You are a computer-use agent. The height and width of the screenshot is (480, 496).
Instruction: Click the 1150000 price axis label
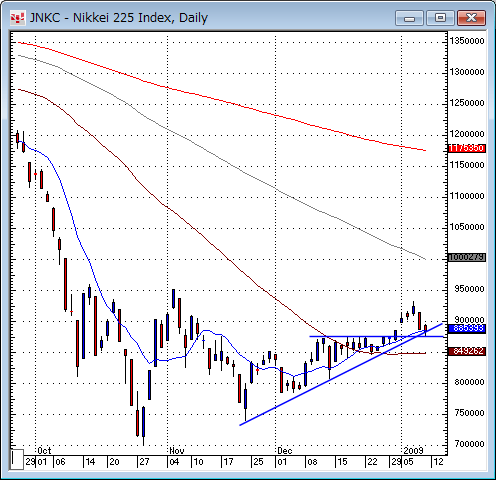point(467,165)
